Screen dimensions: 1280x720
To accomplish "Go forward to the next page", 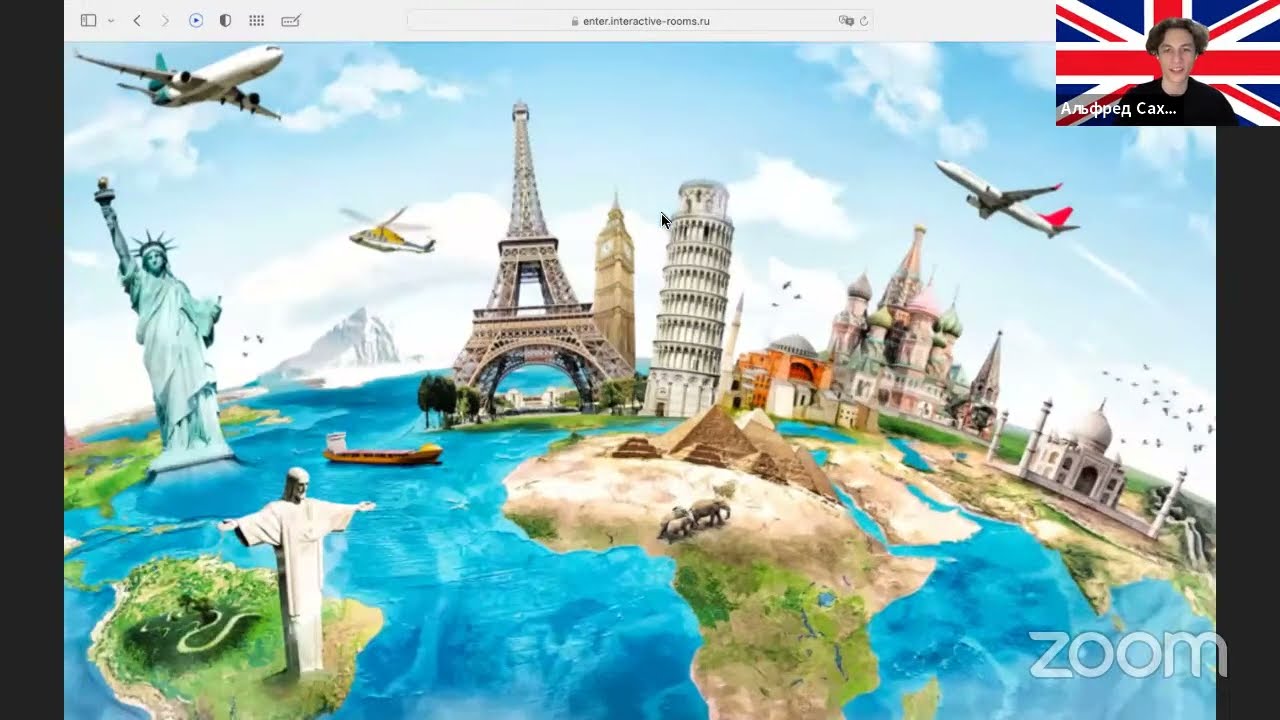I will click(x=165, y=20).
